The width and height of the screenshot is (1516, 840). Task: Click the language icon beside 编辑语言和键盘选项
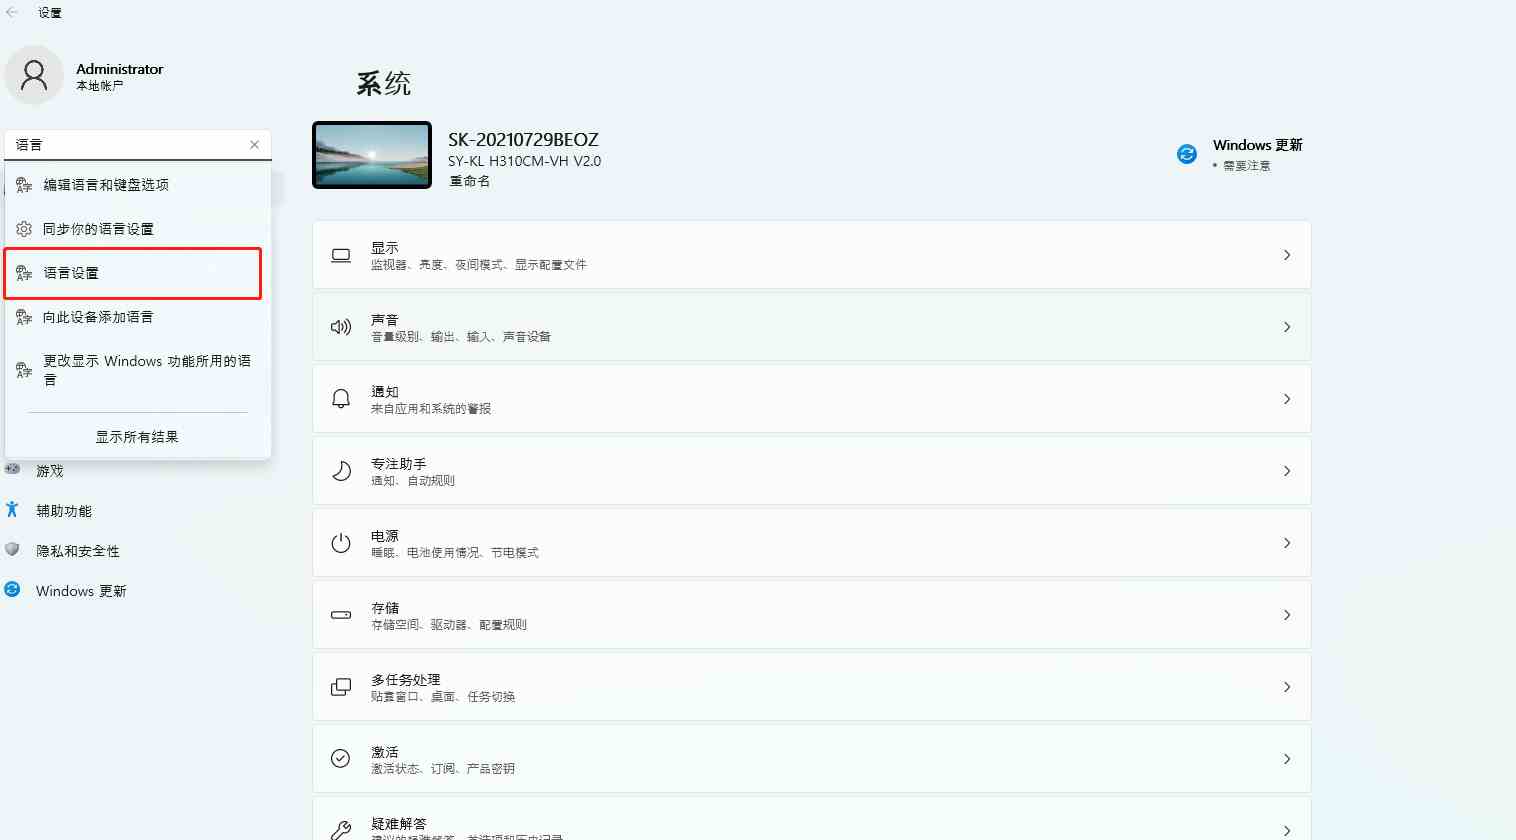click(x=24, y=185)
